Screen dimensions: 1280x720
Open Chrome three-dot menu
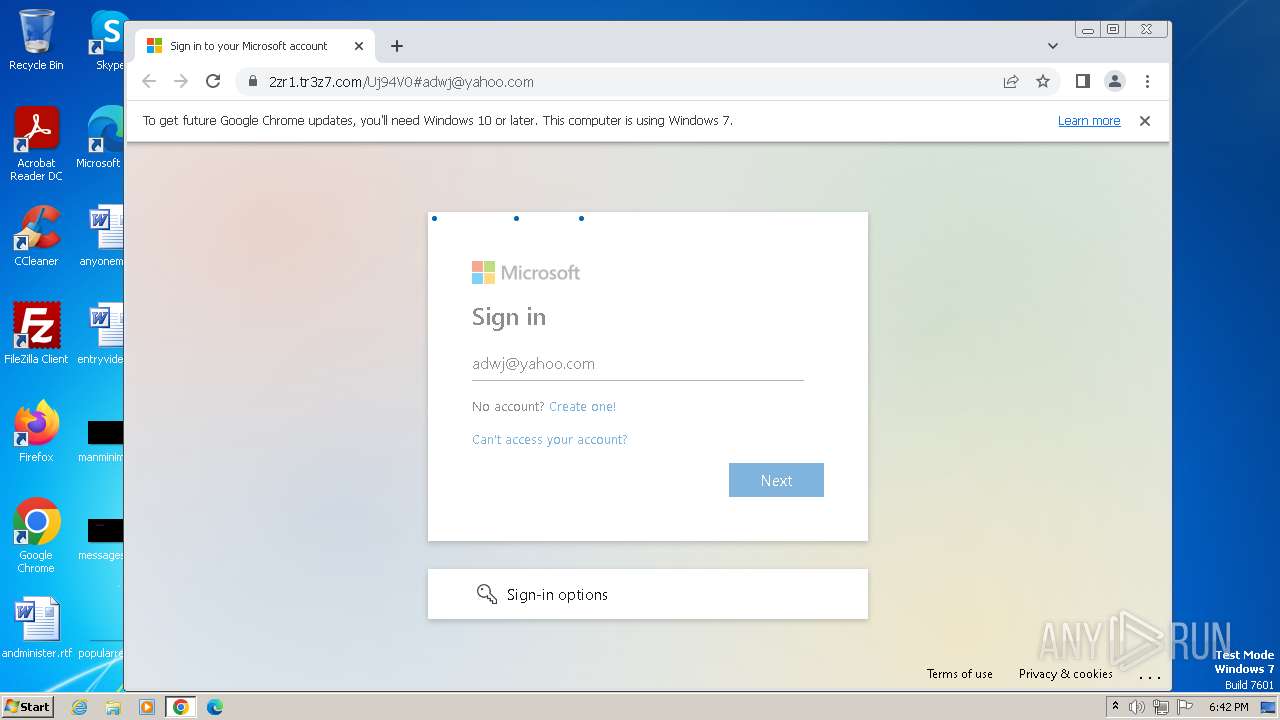tap(1147, 81)
